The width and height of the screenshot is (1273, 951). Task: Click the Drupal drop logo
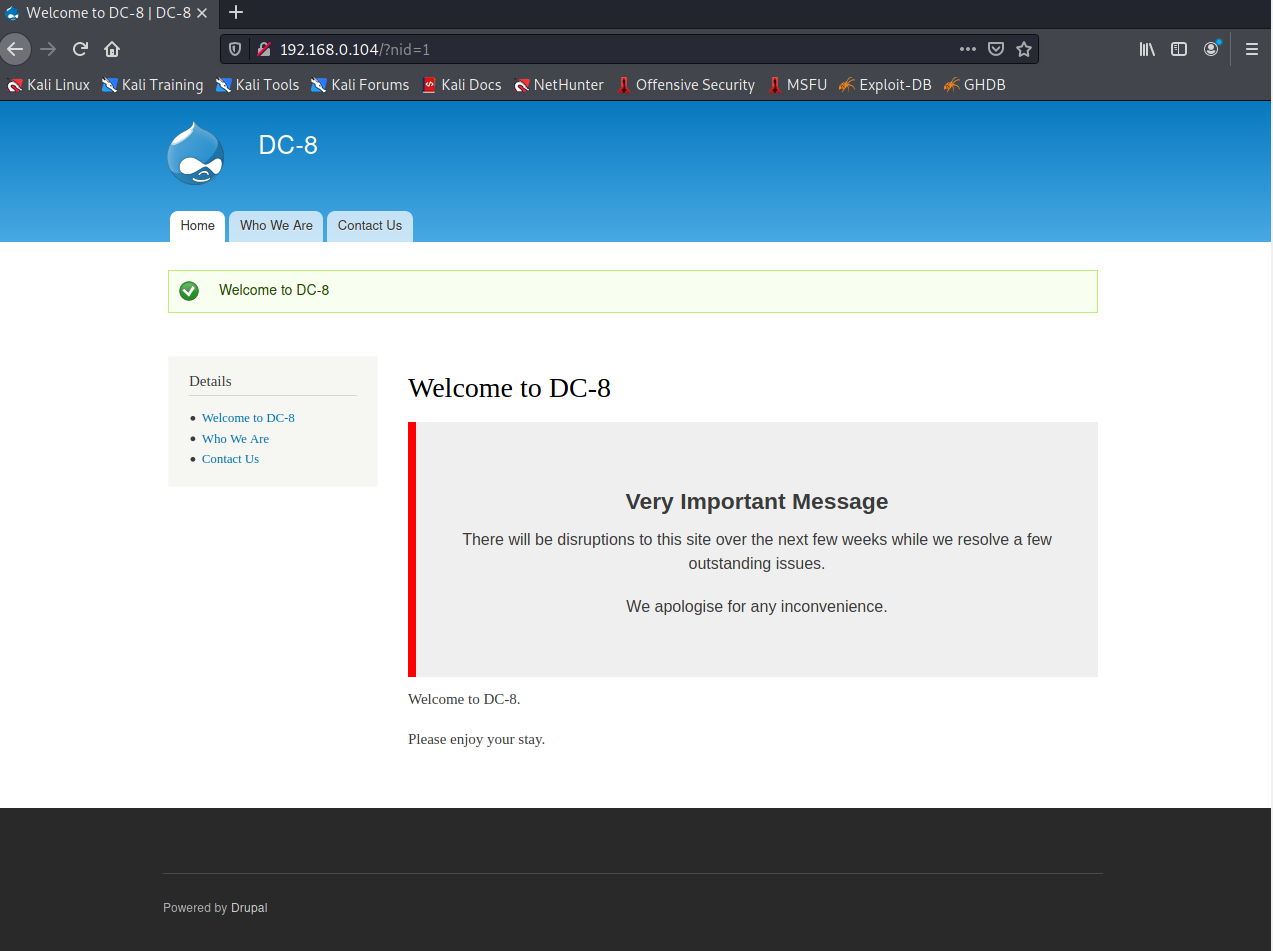[196, 153]
